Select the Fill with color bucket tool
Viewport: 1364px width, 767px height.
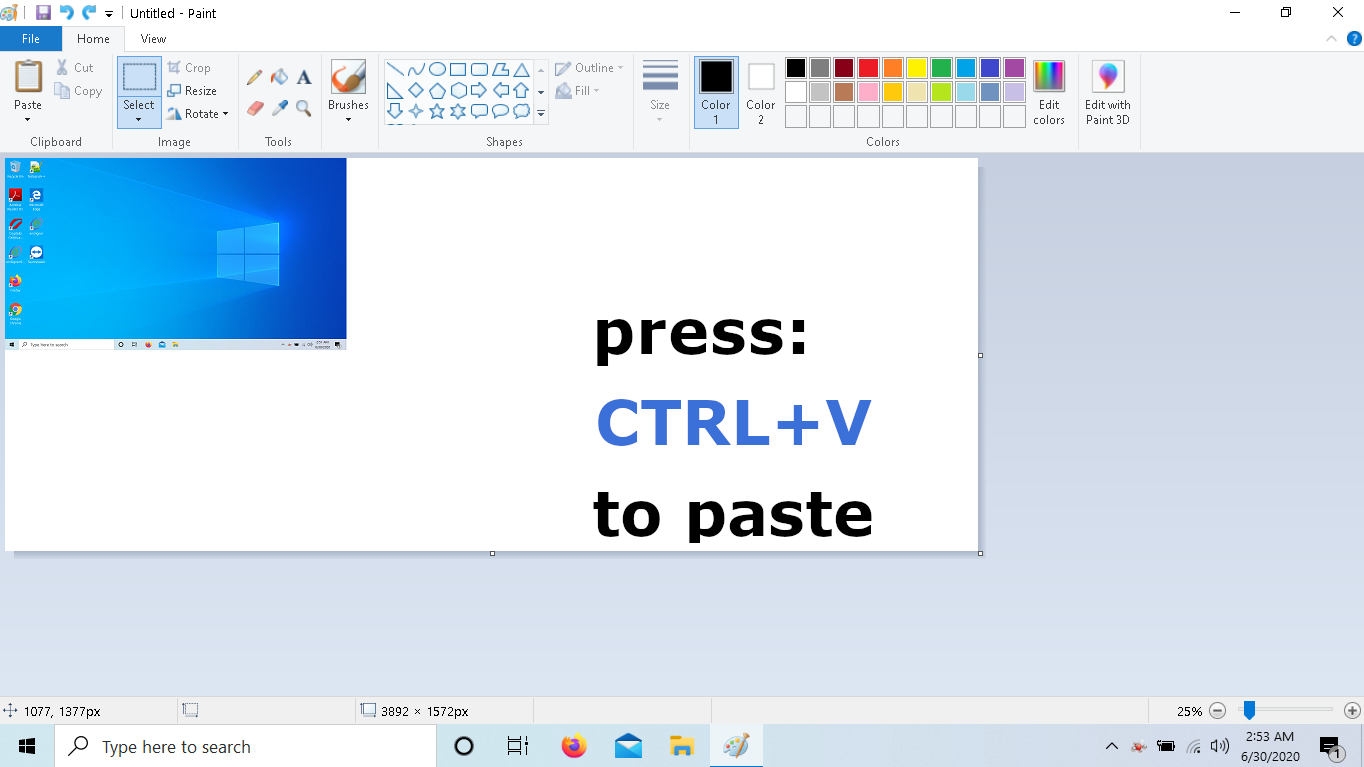coord(280,77)
